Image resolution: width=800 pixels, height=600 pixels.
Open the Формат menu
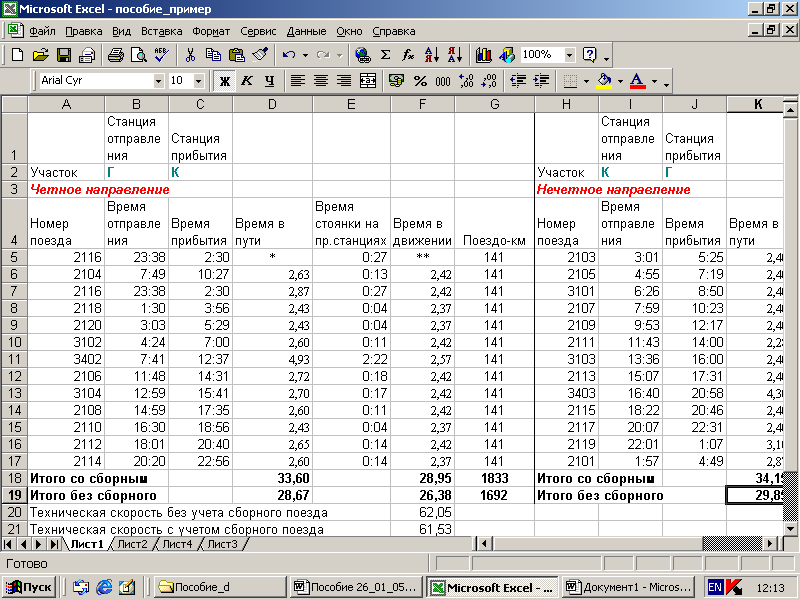point(211,30)
